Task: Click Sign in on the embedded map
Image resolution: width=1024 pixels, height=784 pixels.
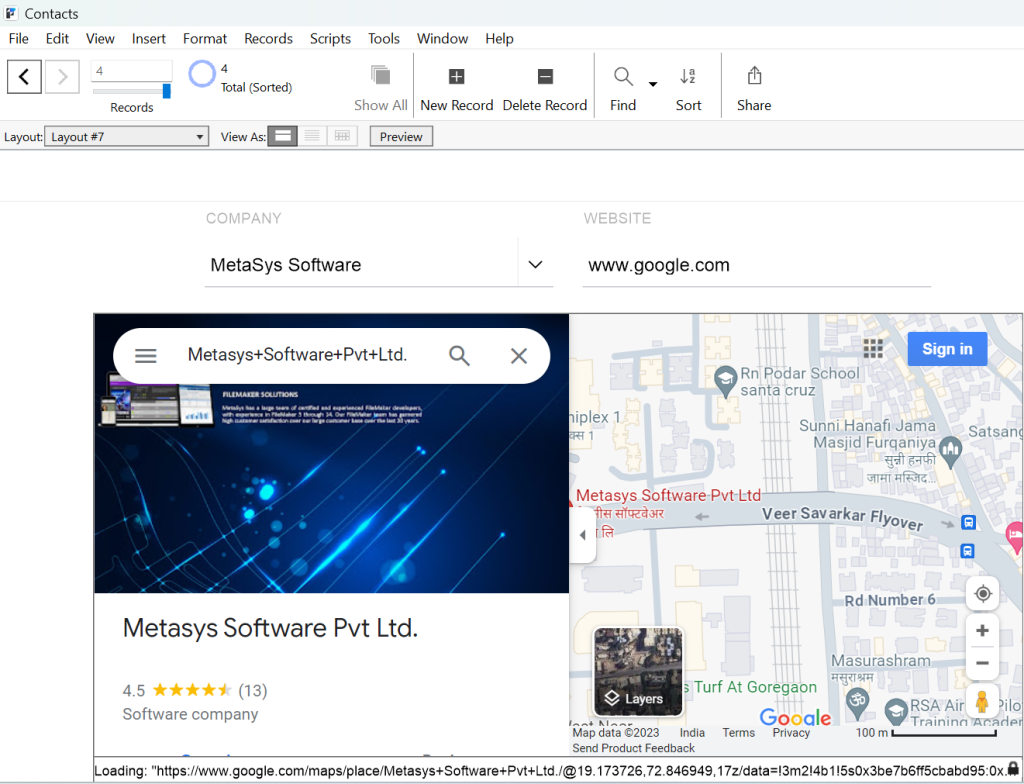Action: (x=947, y=348)
